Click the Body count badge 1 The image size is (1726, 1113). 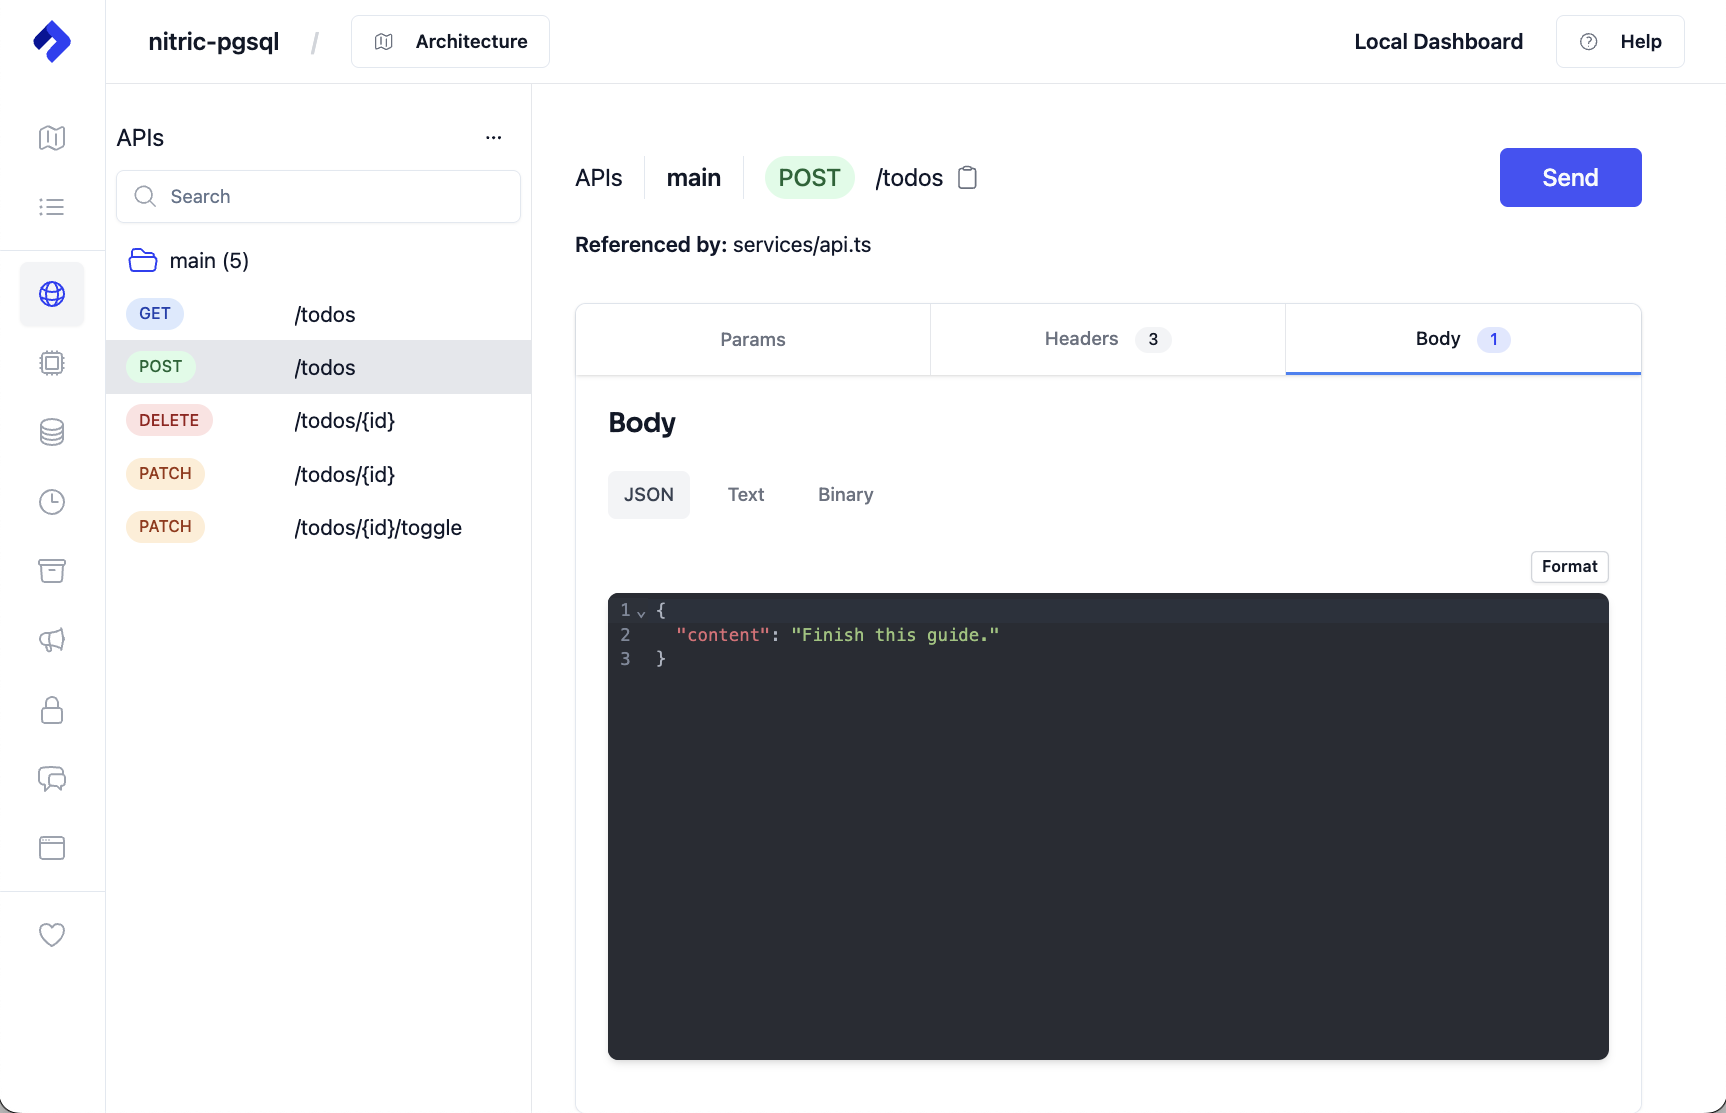click(1494, 340)
